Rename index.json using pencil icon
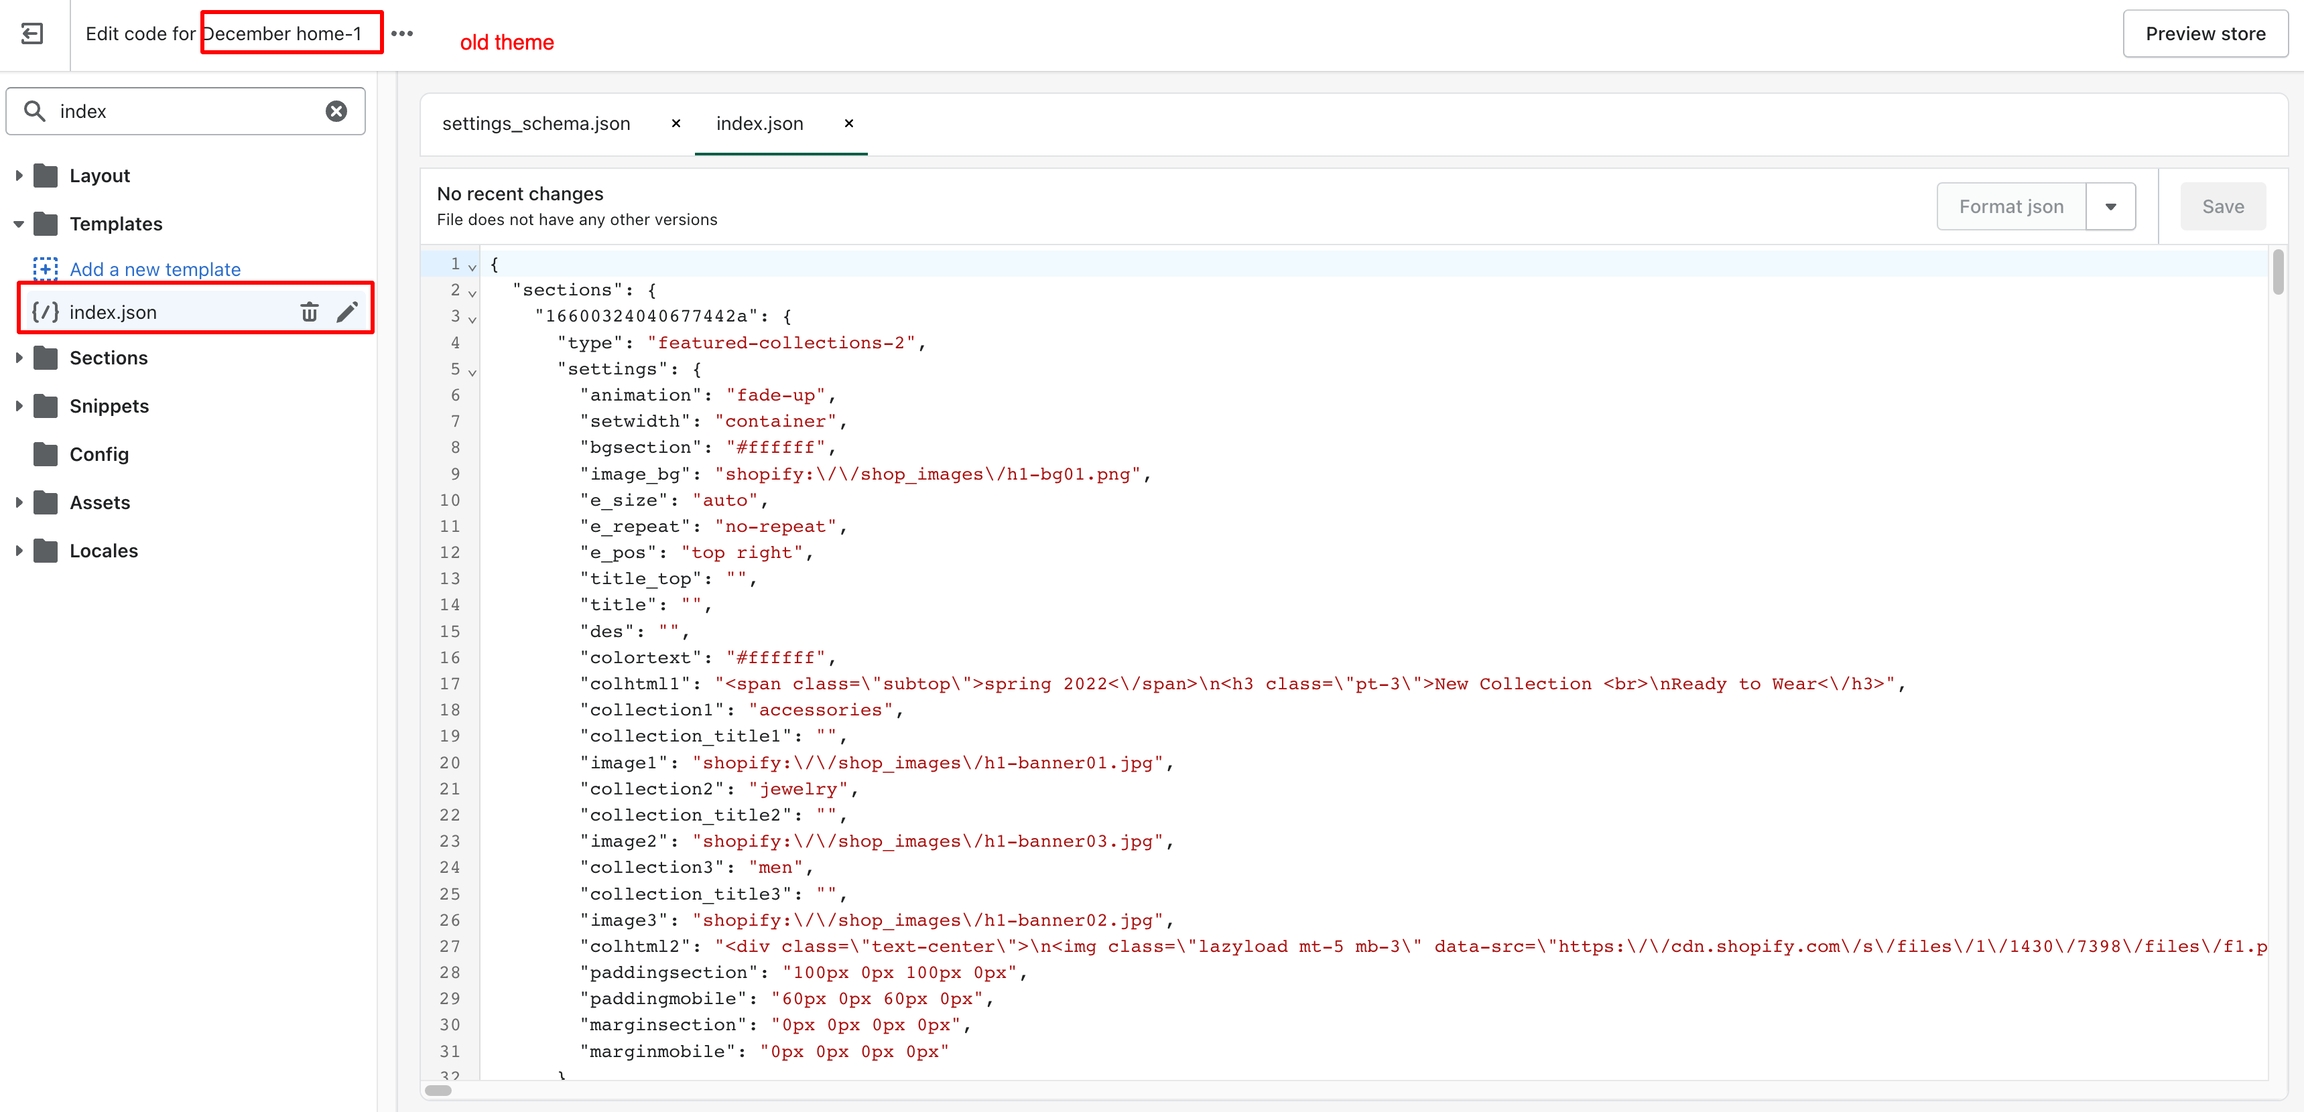The width and height of the screenshot is (2304, 1112). (347, 312)
